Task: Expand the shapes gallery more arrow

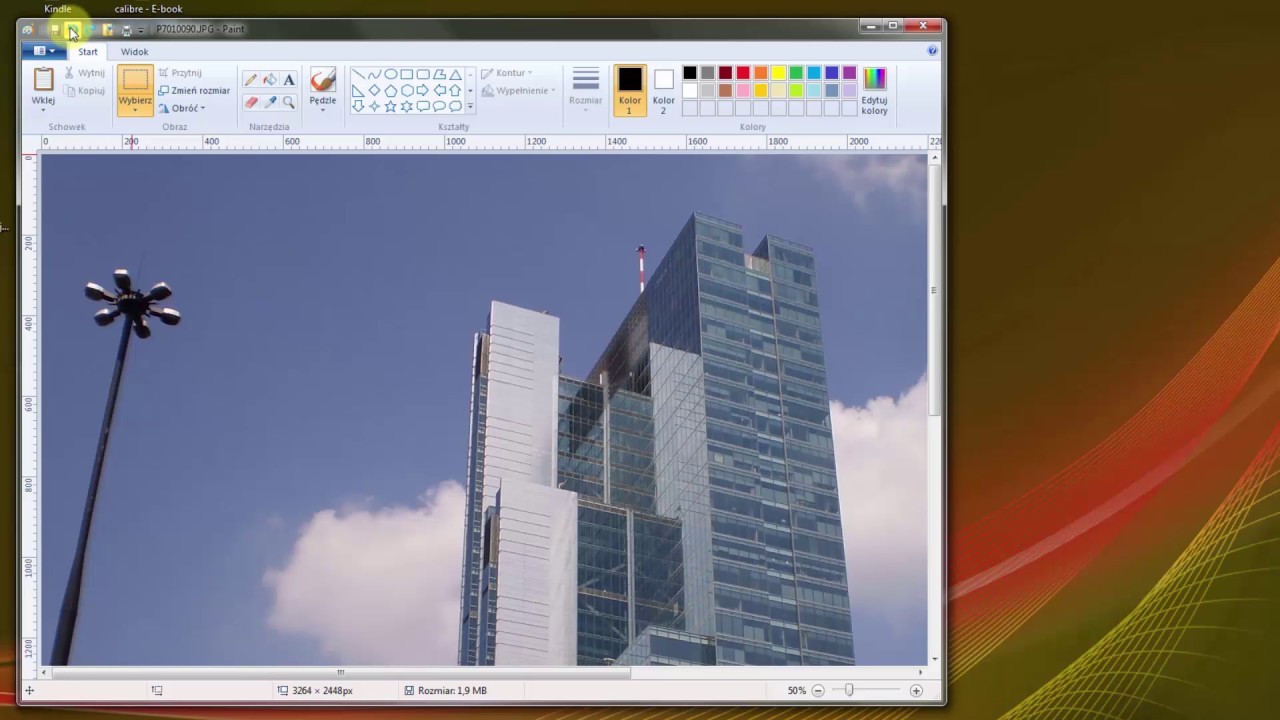Action: (470, 106)
